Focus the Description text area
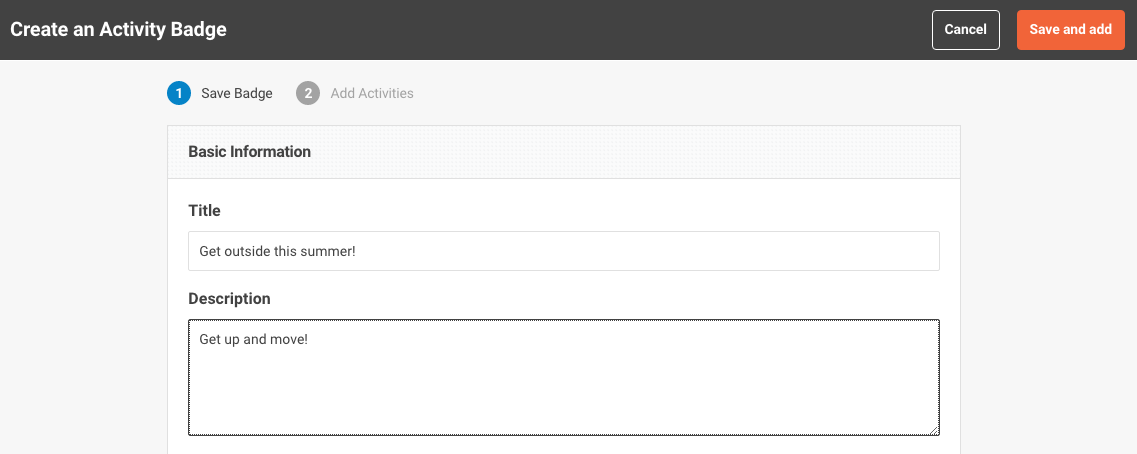This screenshot has width=1137, height=454. point(563,377)
